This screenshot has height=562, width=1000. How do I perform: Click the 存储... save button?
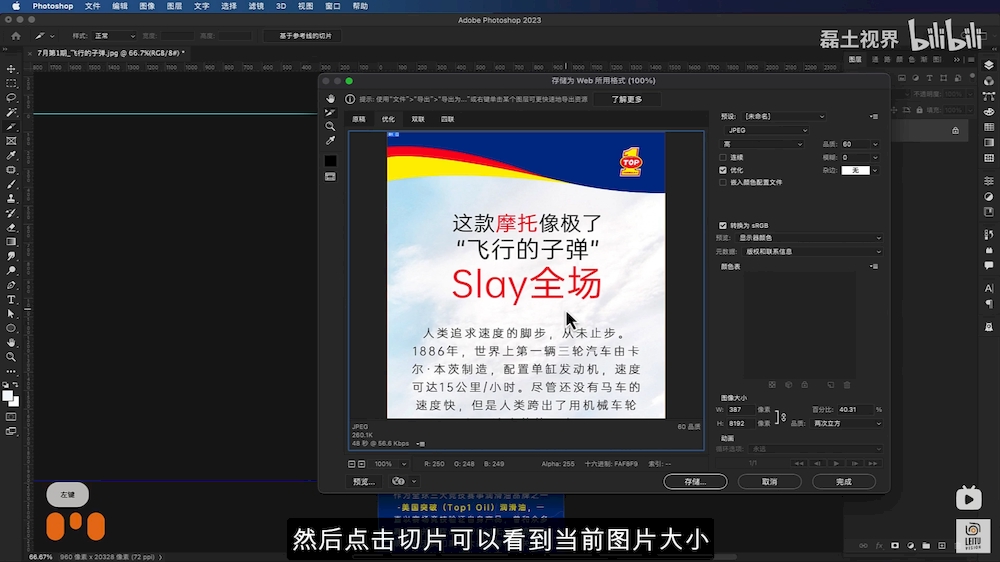pos(695,482)
